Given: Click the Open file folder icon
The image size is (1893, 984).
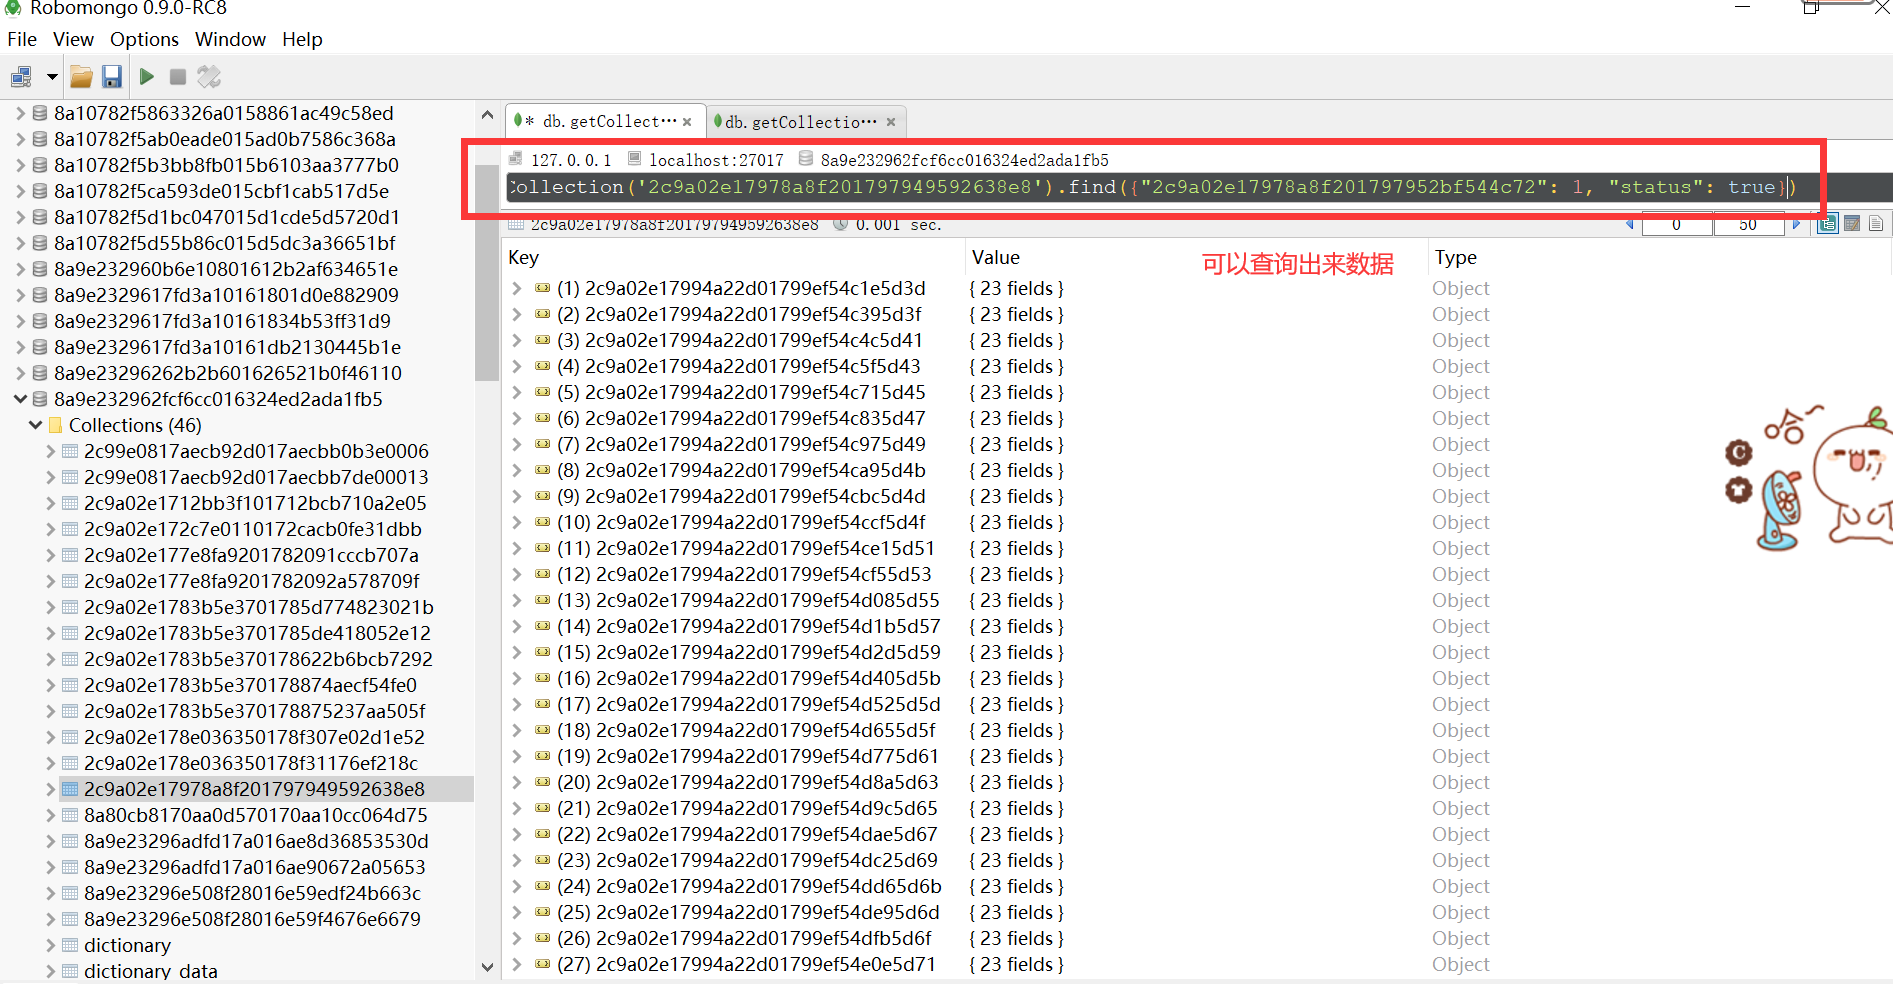Looking at the screenshot, I should 81,77.
